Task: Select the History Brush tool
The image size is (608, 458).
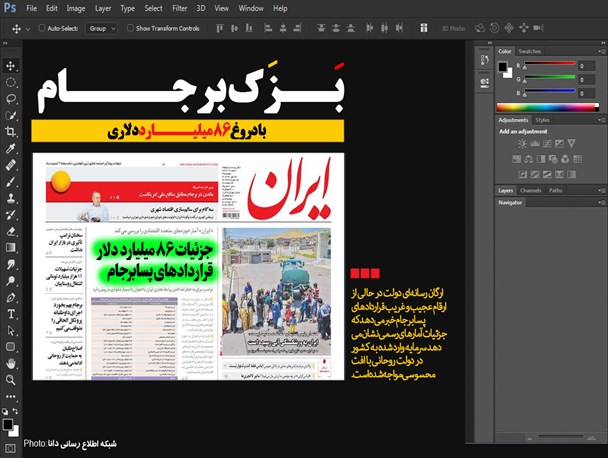Action: tap(10, 214)
